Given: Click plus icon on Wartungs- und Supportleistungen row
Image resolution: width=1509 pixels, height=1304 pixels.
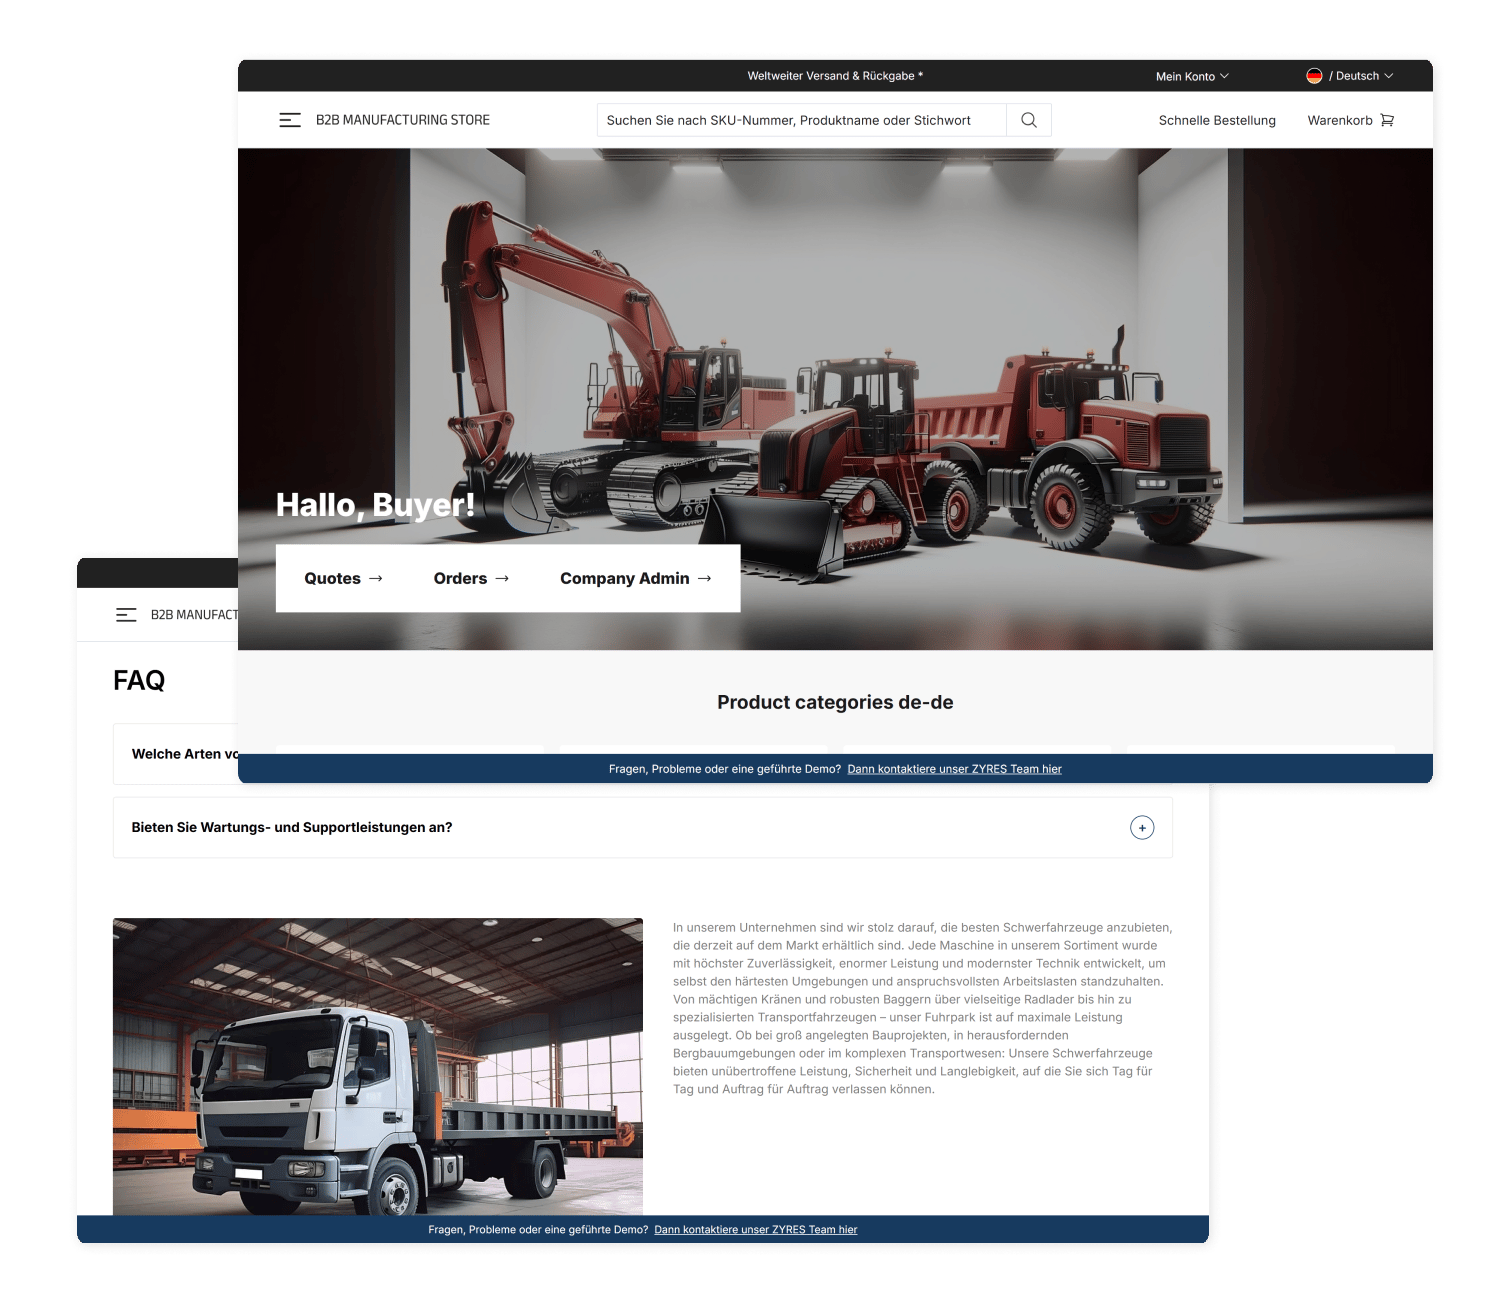Looking at the screenshot, I should (1141, 828).
